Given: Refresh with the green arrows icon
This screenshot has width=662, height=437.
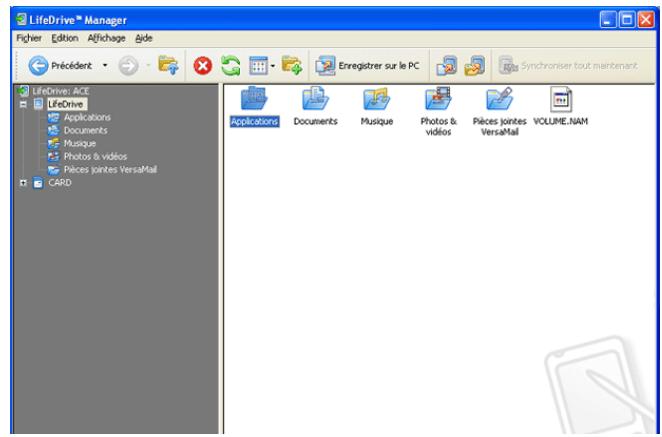Looking at the screenshot, I should (231, 66).
